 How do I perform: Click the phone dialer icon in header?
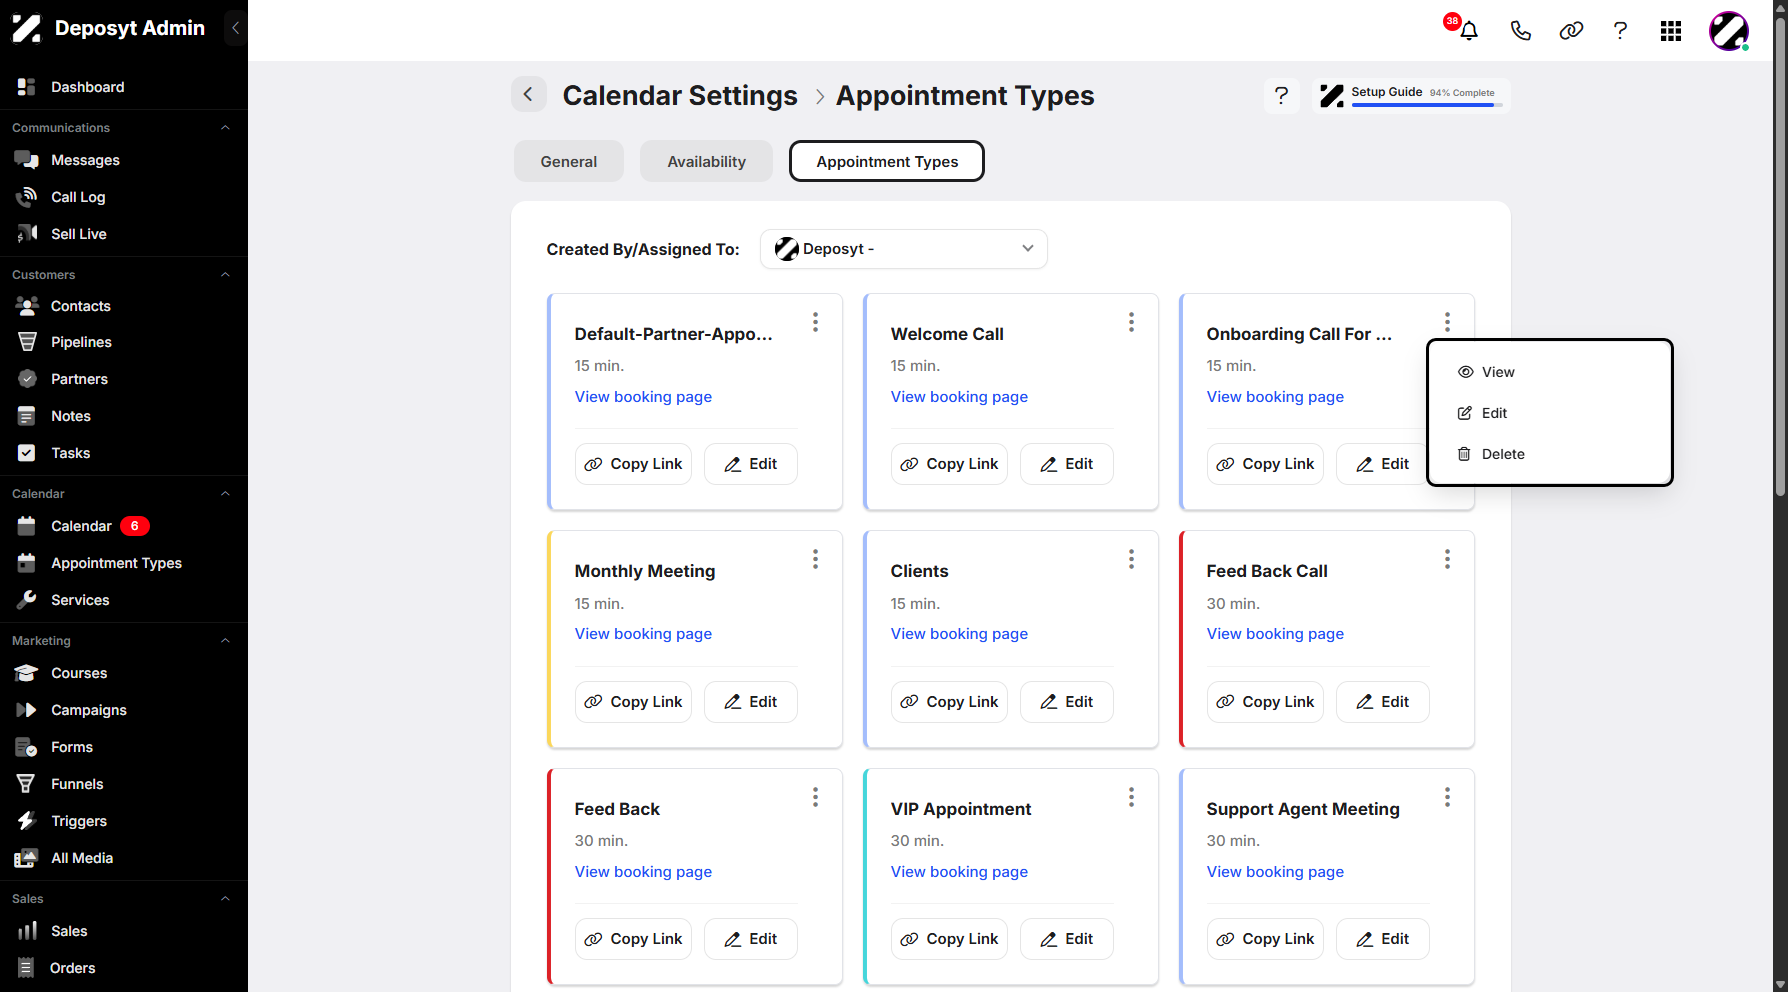[1520, 31]
